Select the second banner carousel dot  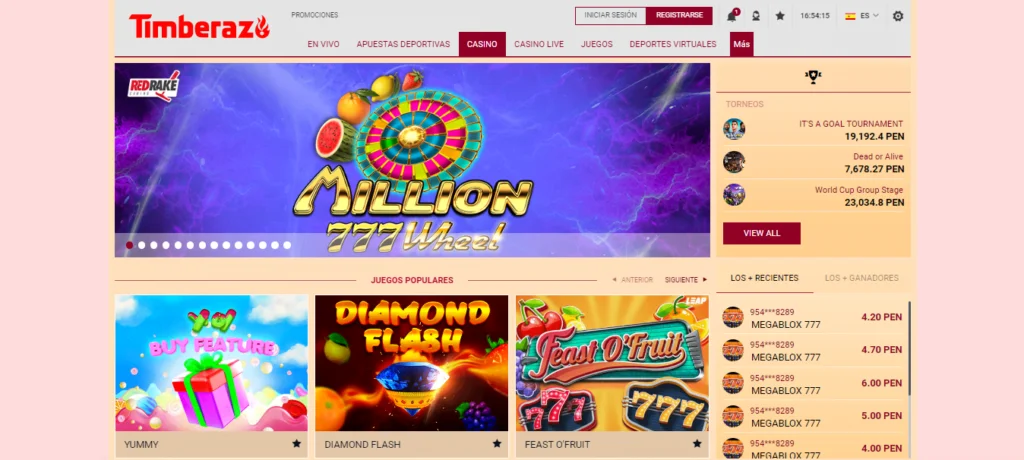coord(142,245)
